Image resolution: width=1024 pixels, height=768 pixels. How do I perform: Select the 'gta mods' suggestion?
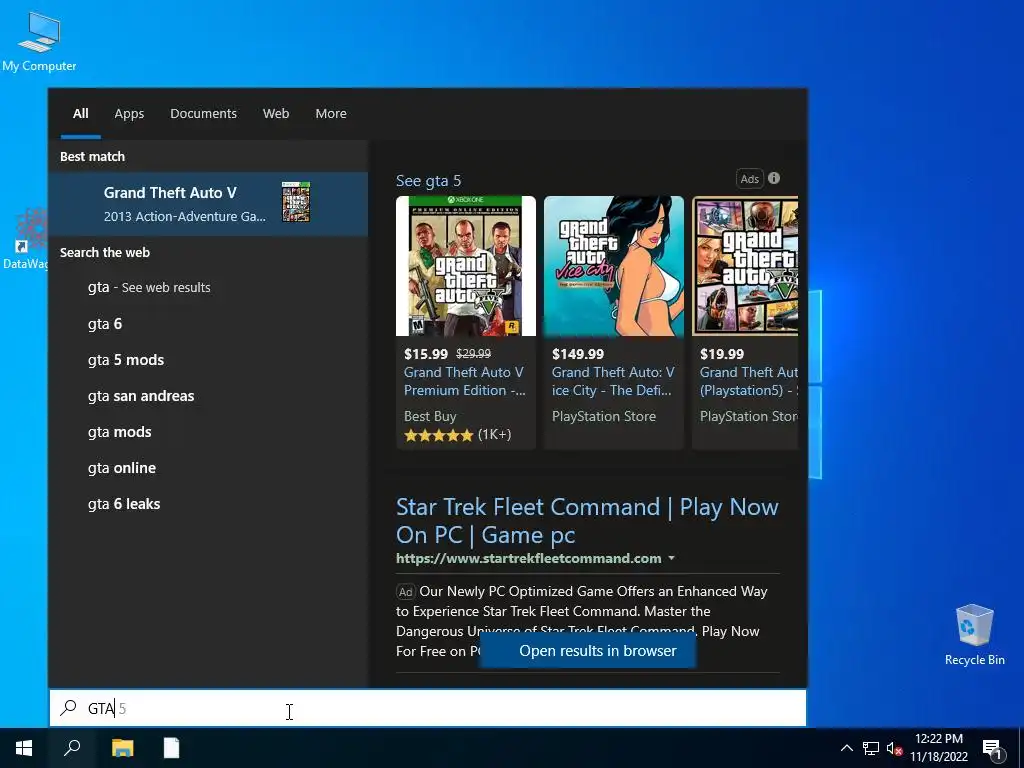(x=208, y=432)
